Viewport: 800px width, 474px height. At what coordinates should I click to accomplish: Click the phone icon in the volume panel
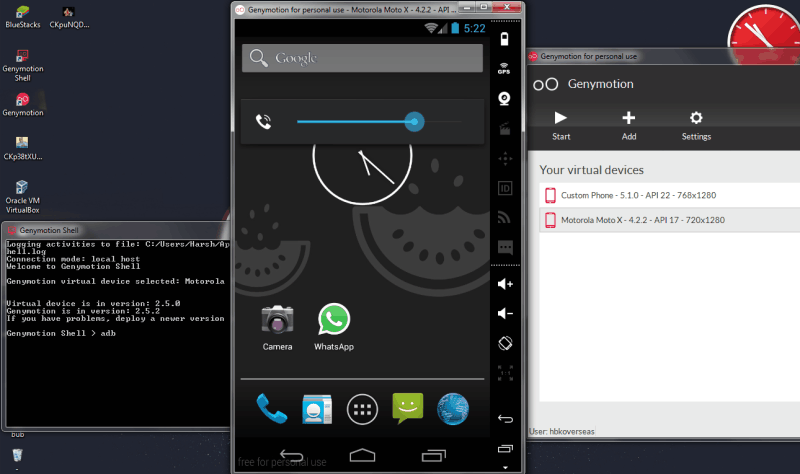[263, 121]
